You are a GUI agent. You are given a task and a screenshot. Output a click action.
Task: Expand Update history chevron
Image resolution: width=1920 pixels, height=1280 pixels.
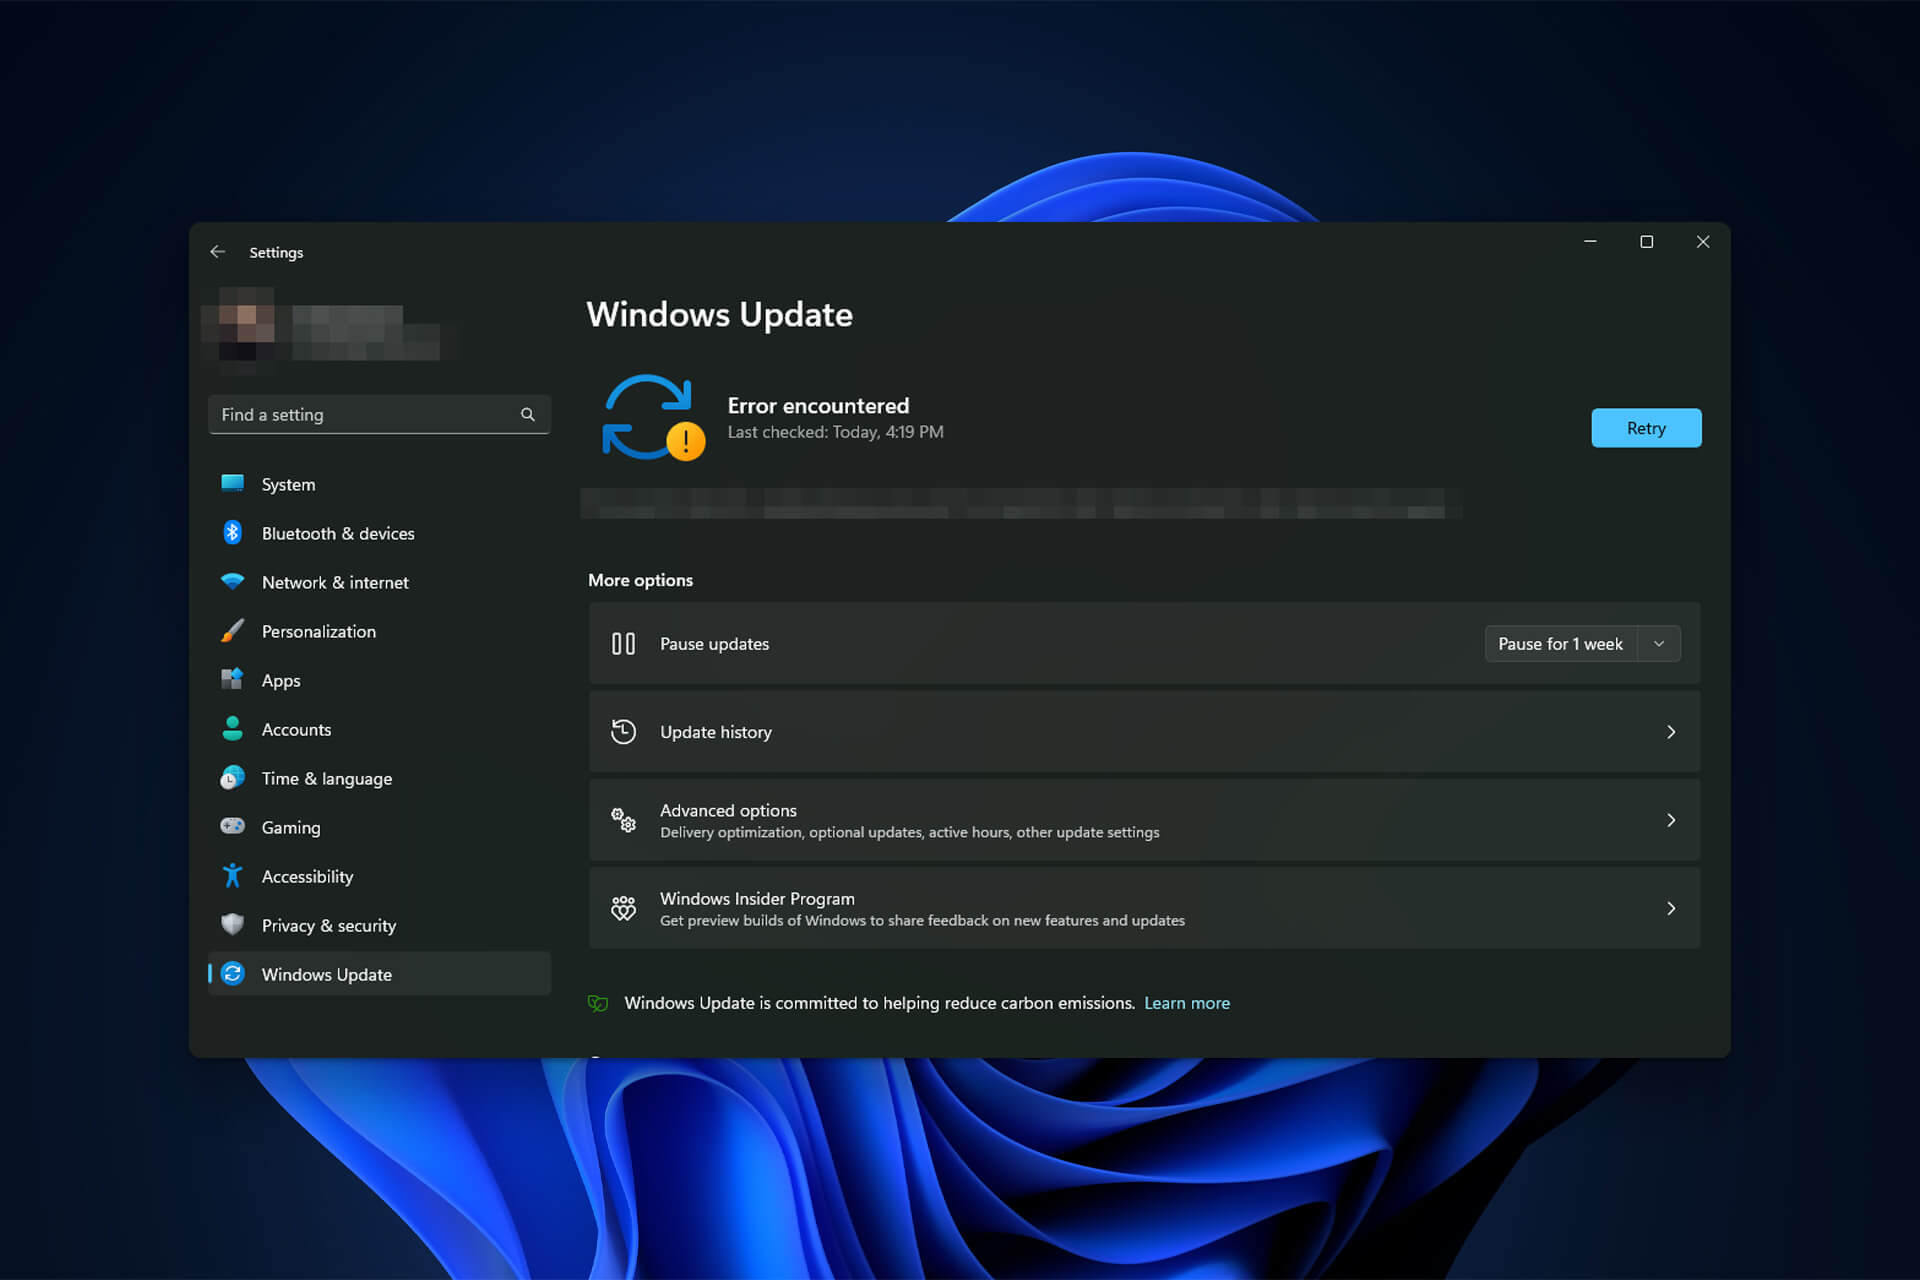(1671, 732)
